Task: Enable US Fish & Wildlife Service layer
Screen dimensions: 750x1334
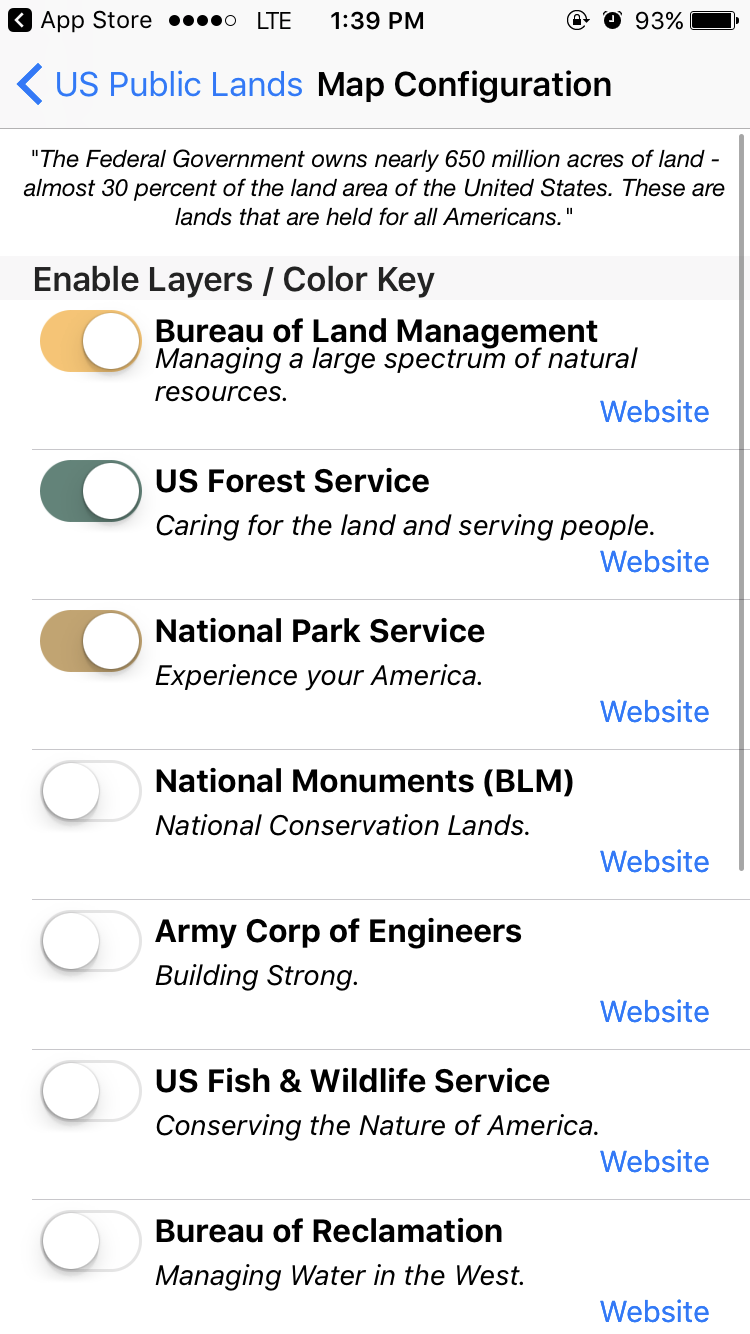Action: pos(91,1091)
